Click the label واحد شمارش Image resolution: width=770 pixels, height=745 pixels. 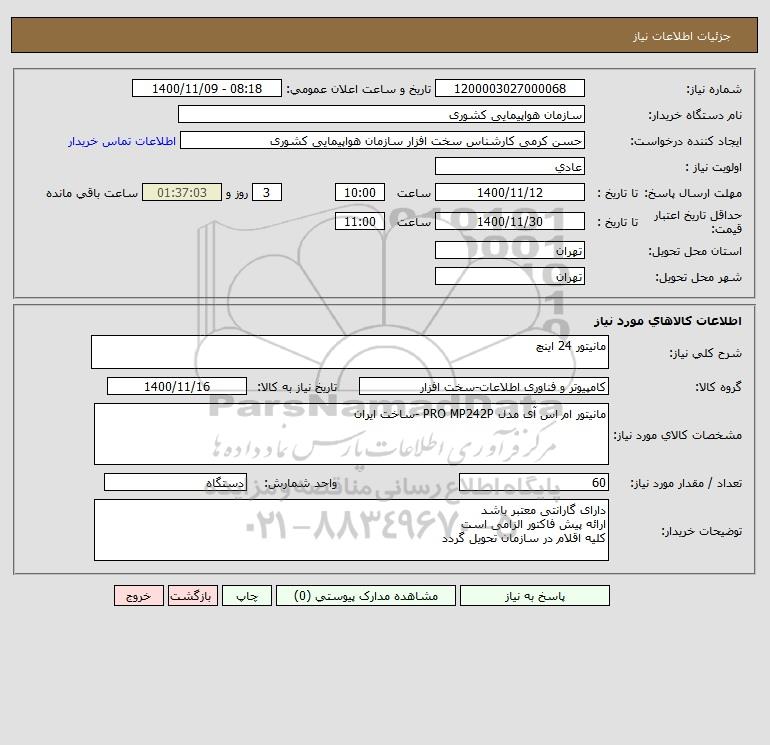301,484
